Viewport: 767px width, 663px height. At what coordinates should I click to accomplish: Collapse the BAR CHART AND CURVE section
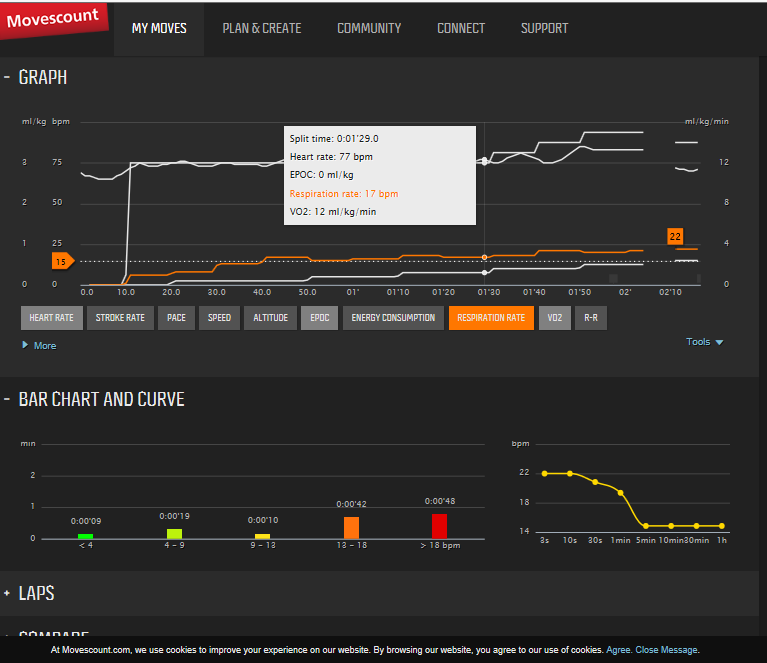[7, 399]
